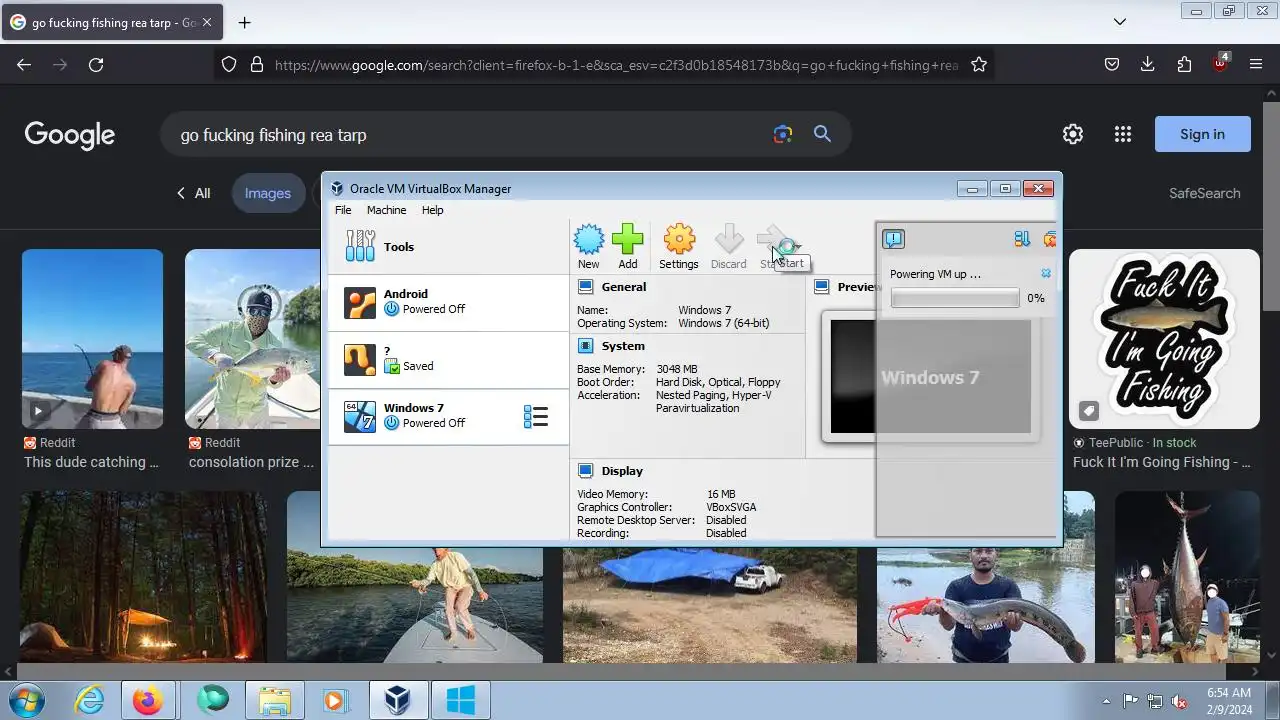This screenshot has width=1280, height=720.
Task: Click the notification center speech bubble icon
Action: 893,239
